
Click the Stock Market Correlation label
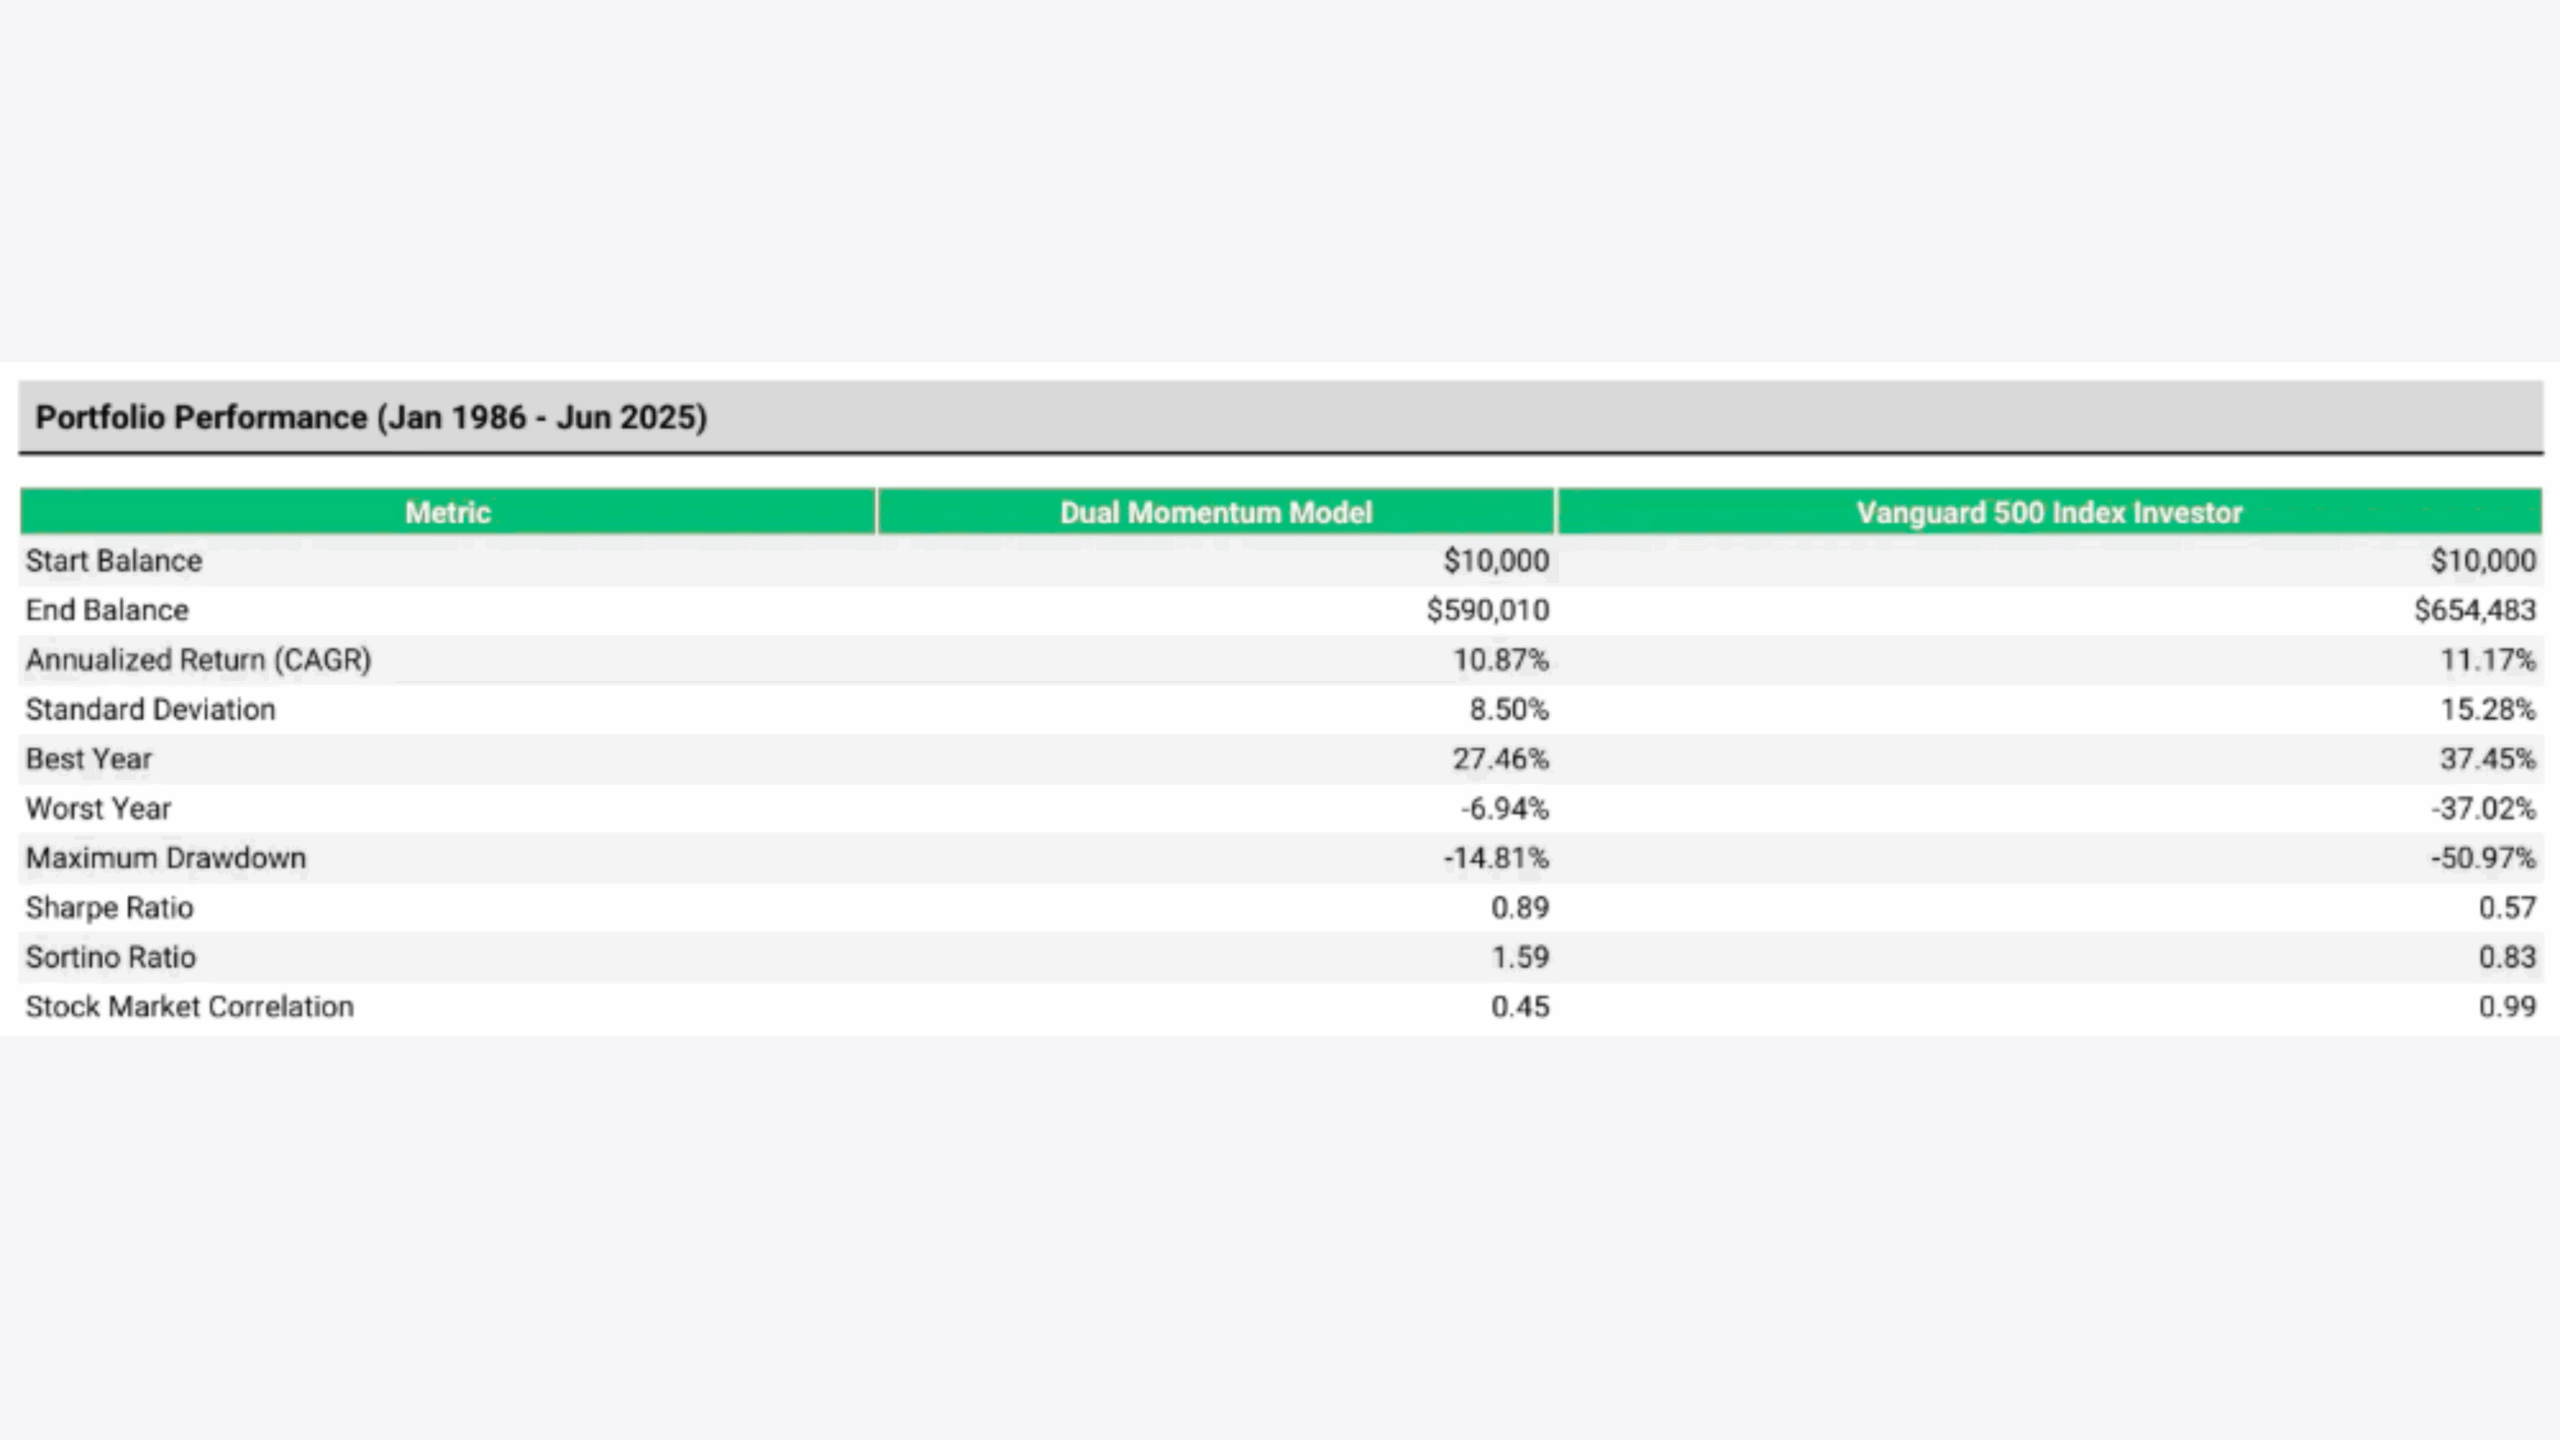point(189,1006)
